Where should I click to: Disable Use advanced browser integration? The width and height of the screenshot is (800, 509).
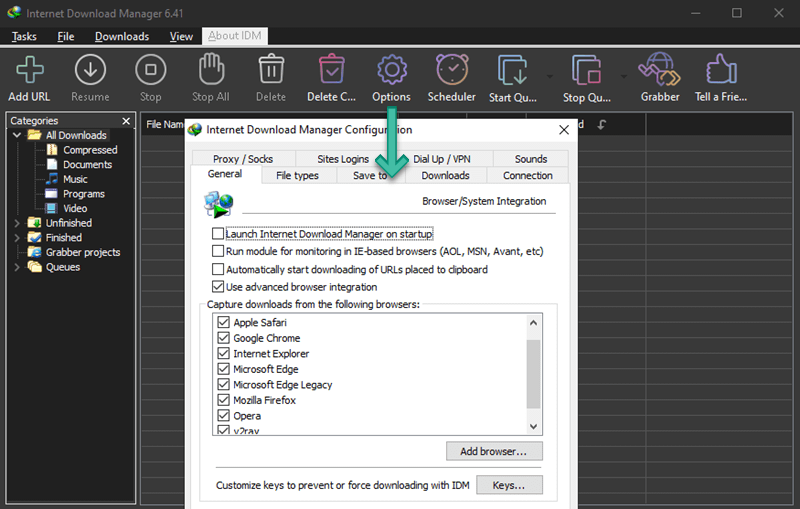click(218, 287)
